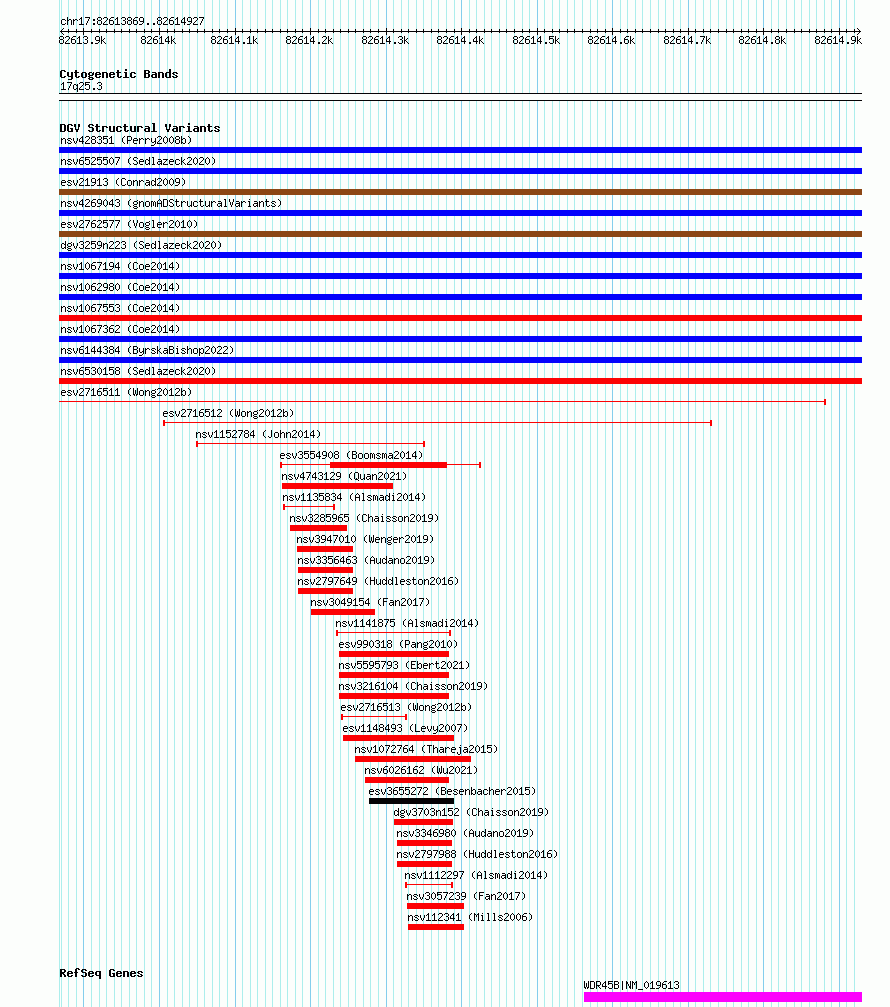This screenshot has width=890, height=1007.
Task: Open the WDR45B|NM_019613 gene label
Action: pos(631,985)
